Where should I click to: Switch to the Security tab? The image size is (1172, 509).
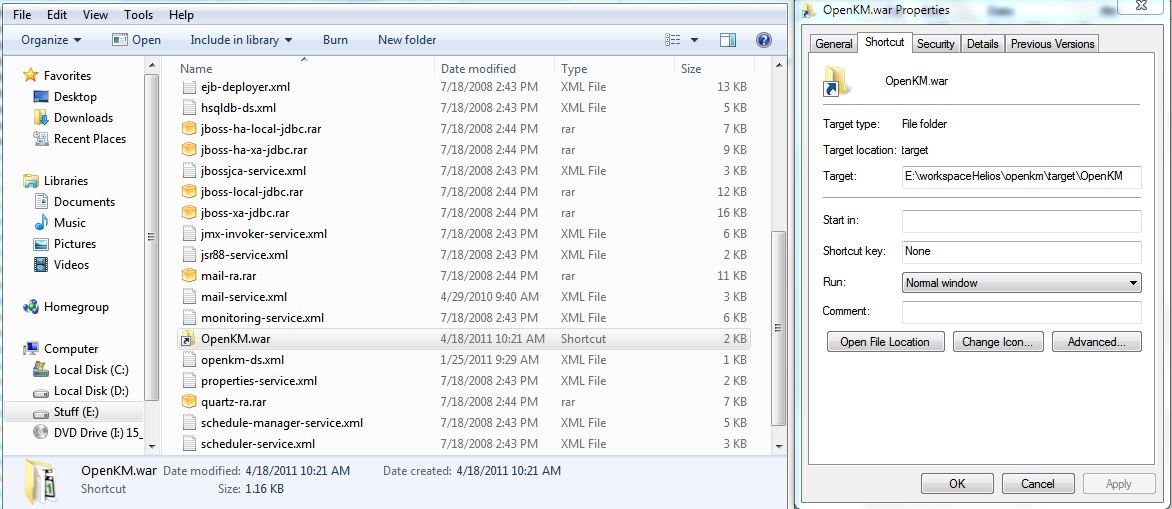coord(935,44)
